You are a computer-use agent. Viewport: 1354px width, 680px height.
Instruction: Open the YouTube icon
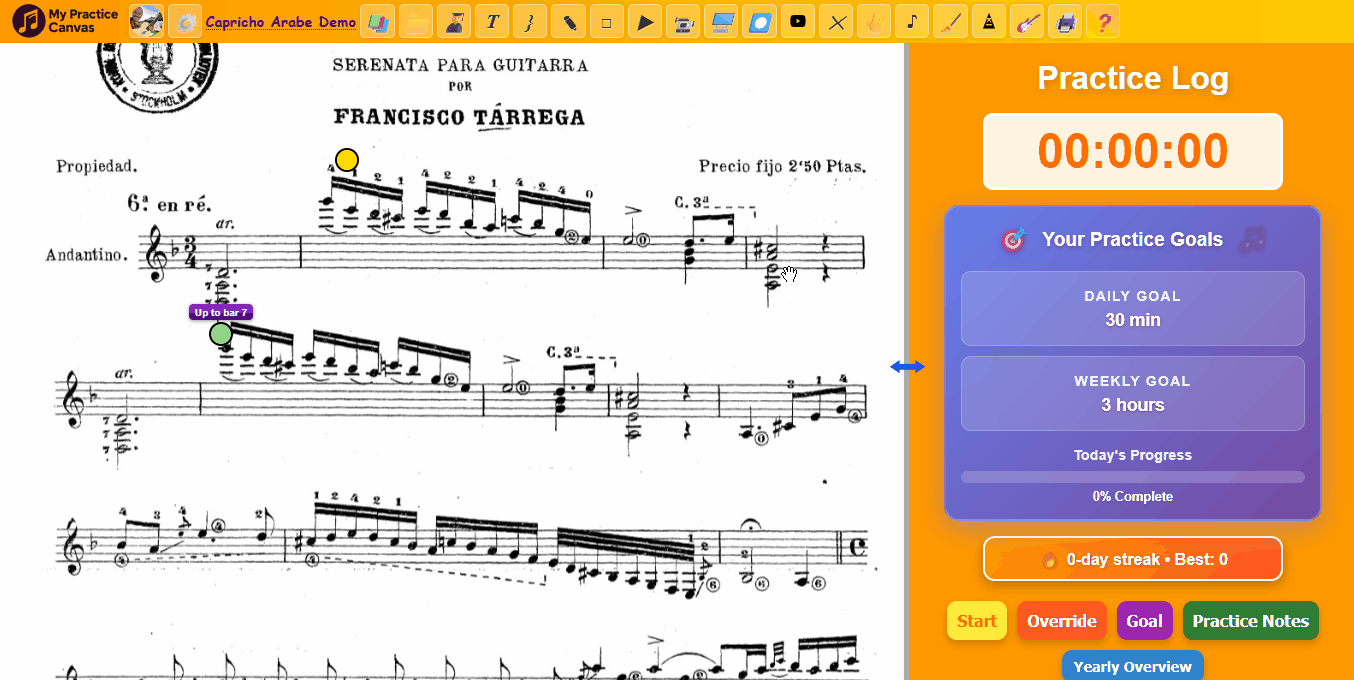coord(797,21)
